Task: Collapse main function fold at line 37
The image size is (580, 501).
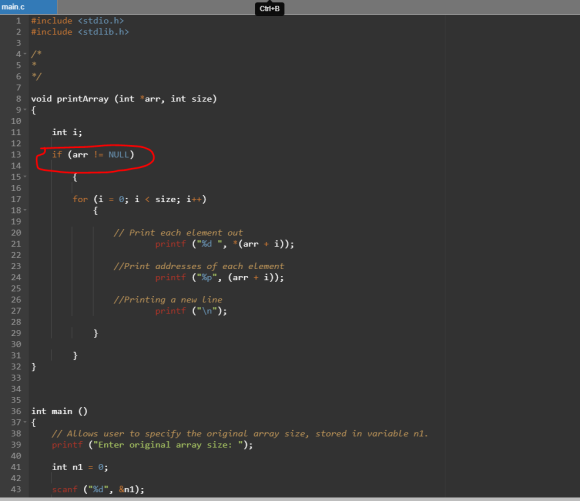Action: (x=25, y=422)
